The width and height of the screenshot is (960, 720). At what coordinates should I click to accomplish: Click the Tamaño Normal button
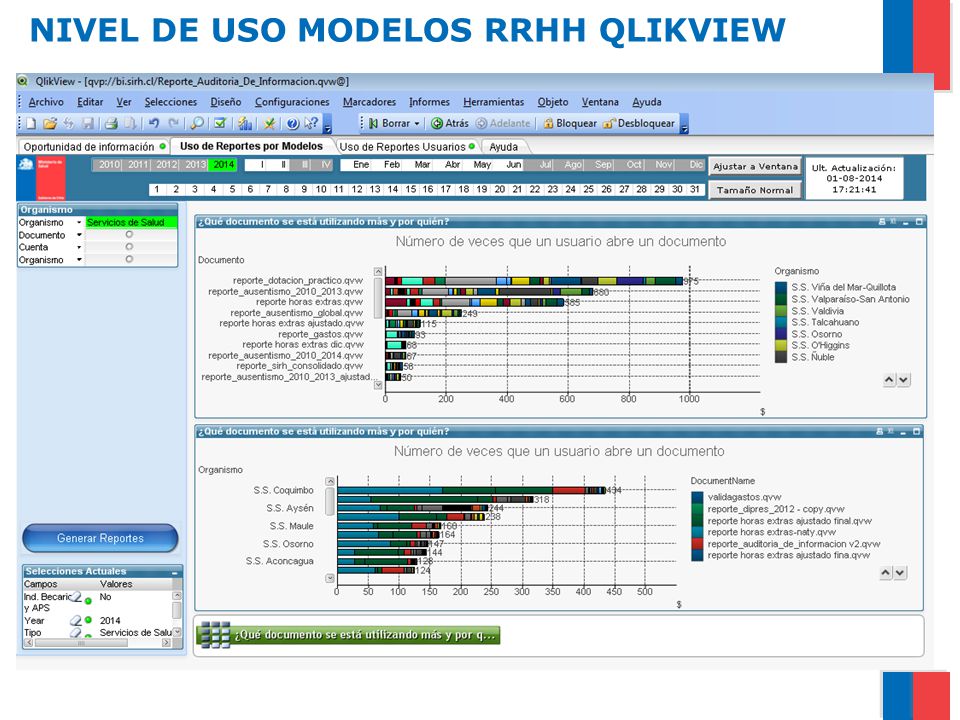click(756, 190)
